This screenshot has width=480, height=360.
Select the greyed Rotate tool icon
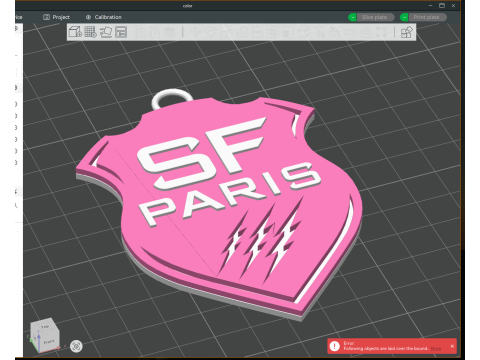coord(211,32)
